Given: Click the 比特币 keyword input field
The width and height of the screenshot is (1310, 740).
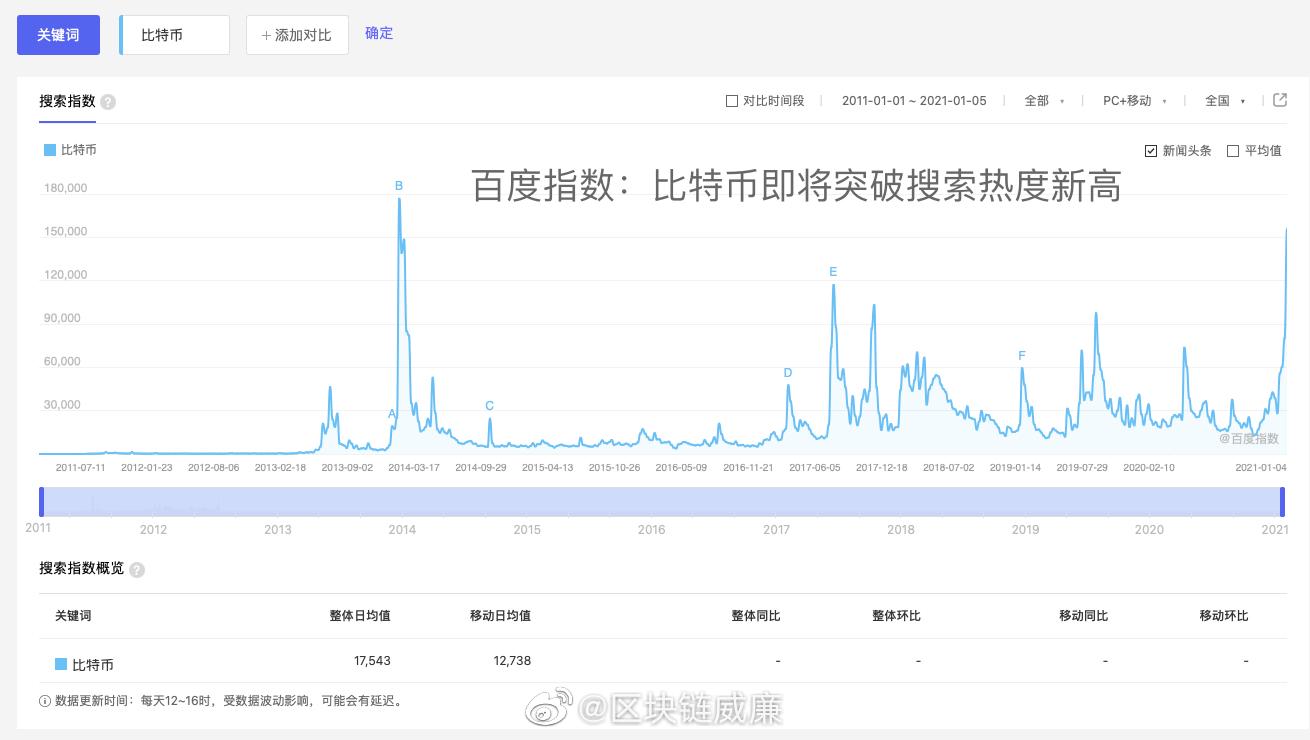Looking at the screenshot, I should 174,35.
